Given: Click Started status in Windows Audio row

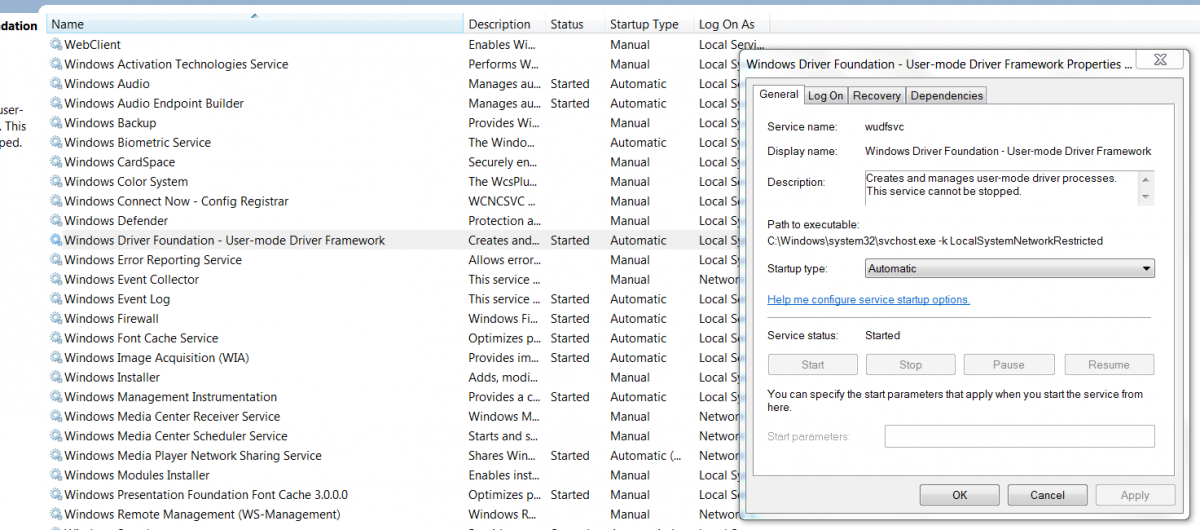Looking at the screenshot, I should pyautogui.click(x=570, y=84).
